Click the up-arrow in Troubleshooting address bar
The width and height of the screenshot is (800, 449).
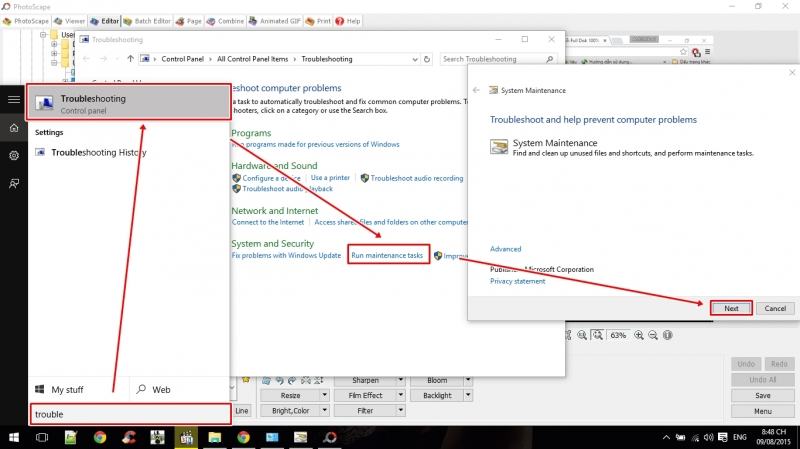coord(131,59)
